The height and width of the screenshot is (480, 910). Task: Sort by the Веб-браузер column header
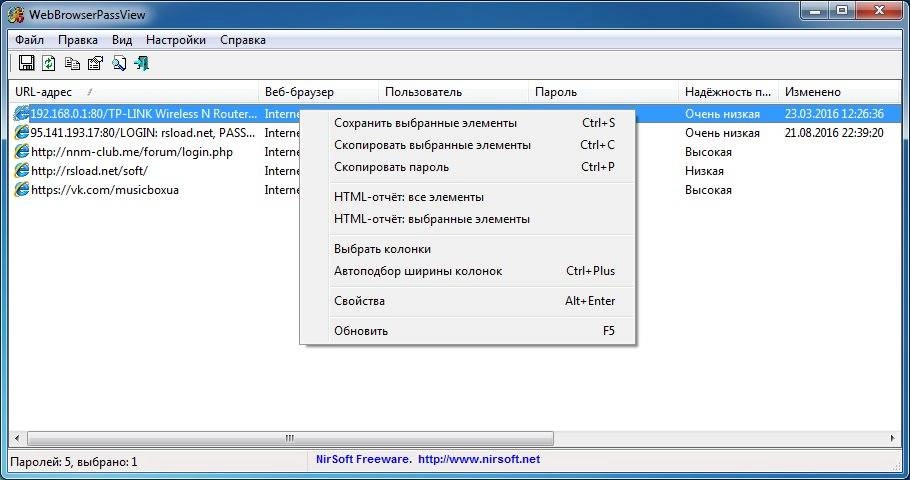318,92
